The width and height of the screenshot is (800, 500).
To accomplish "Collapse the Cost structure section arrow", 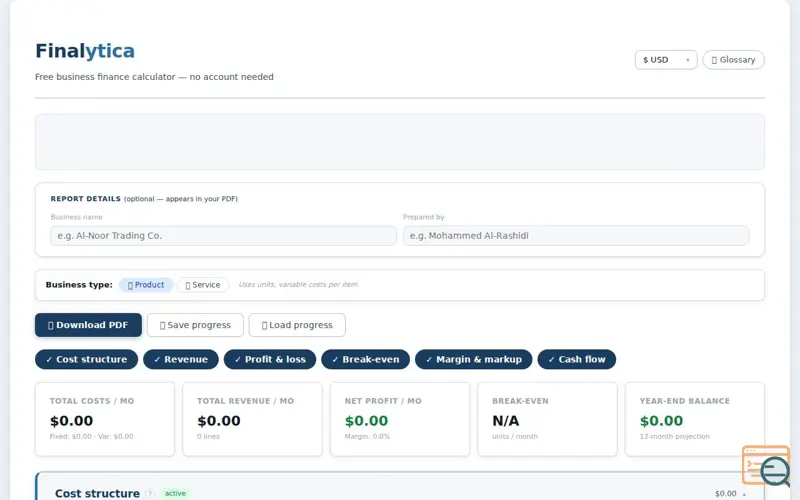I will 744,494.
